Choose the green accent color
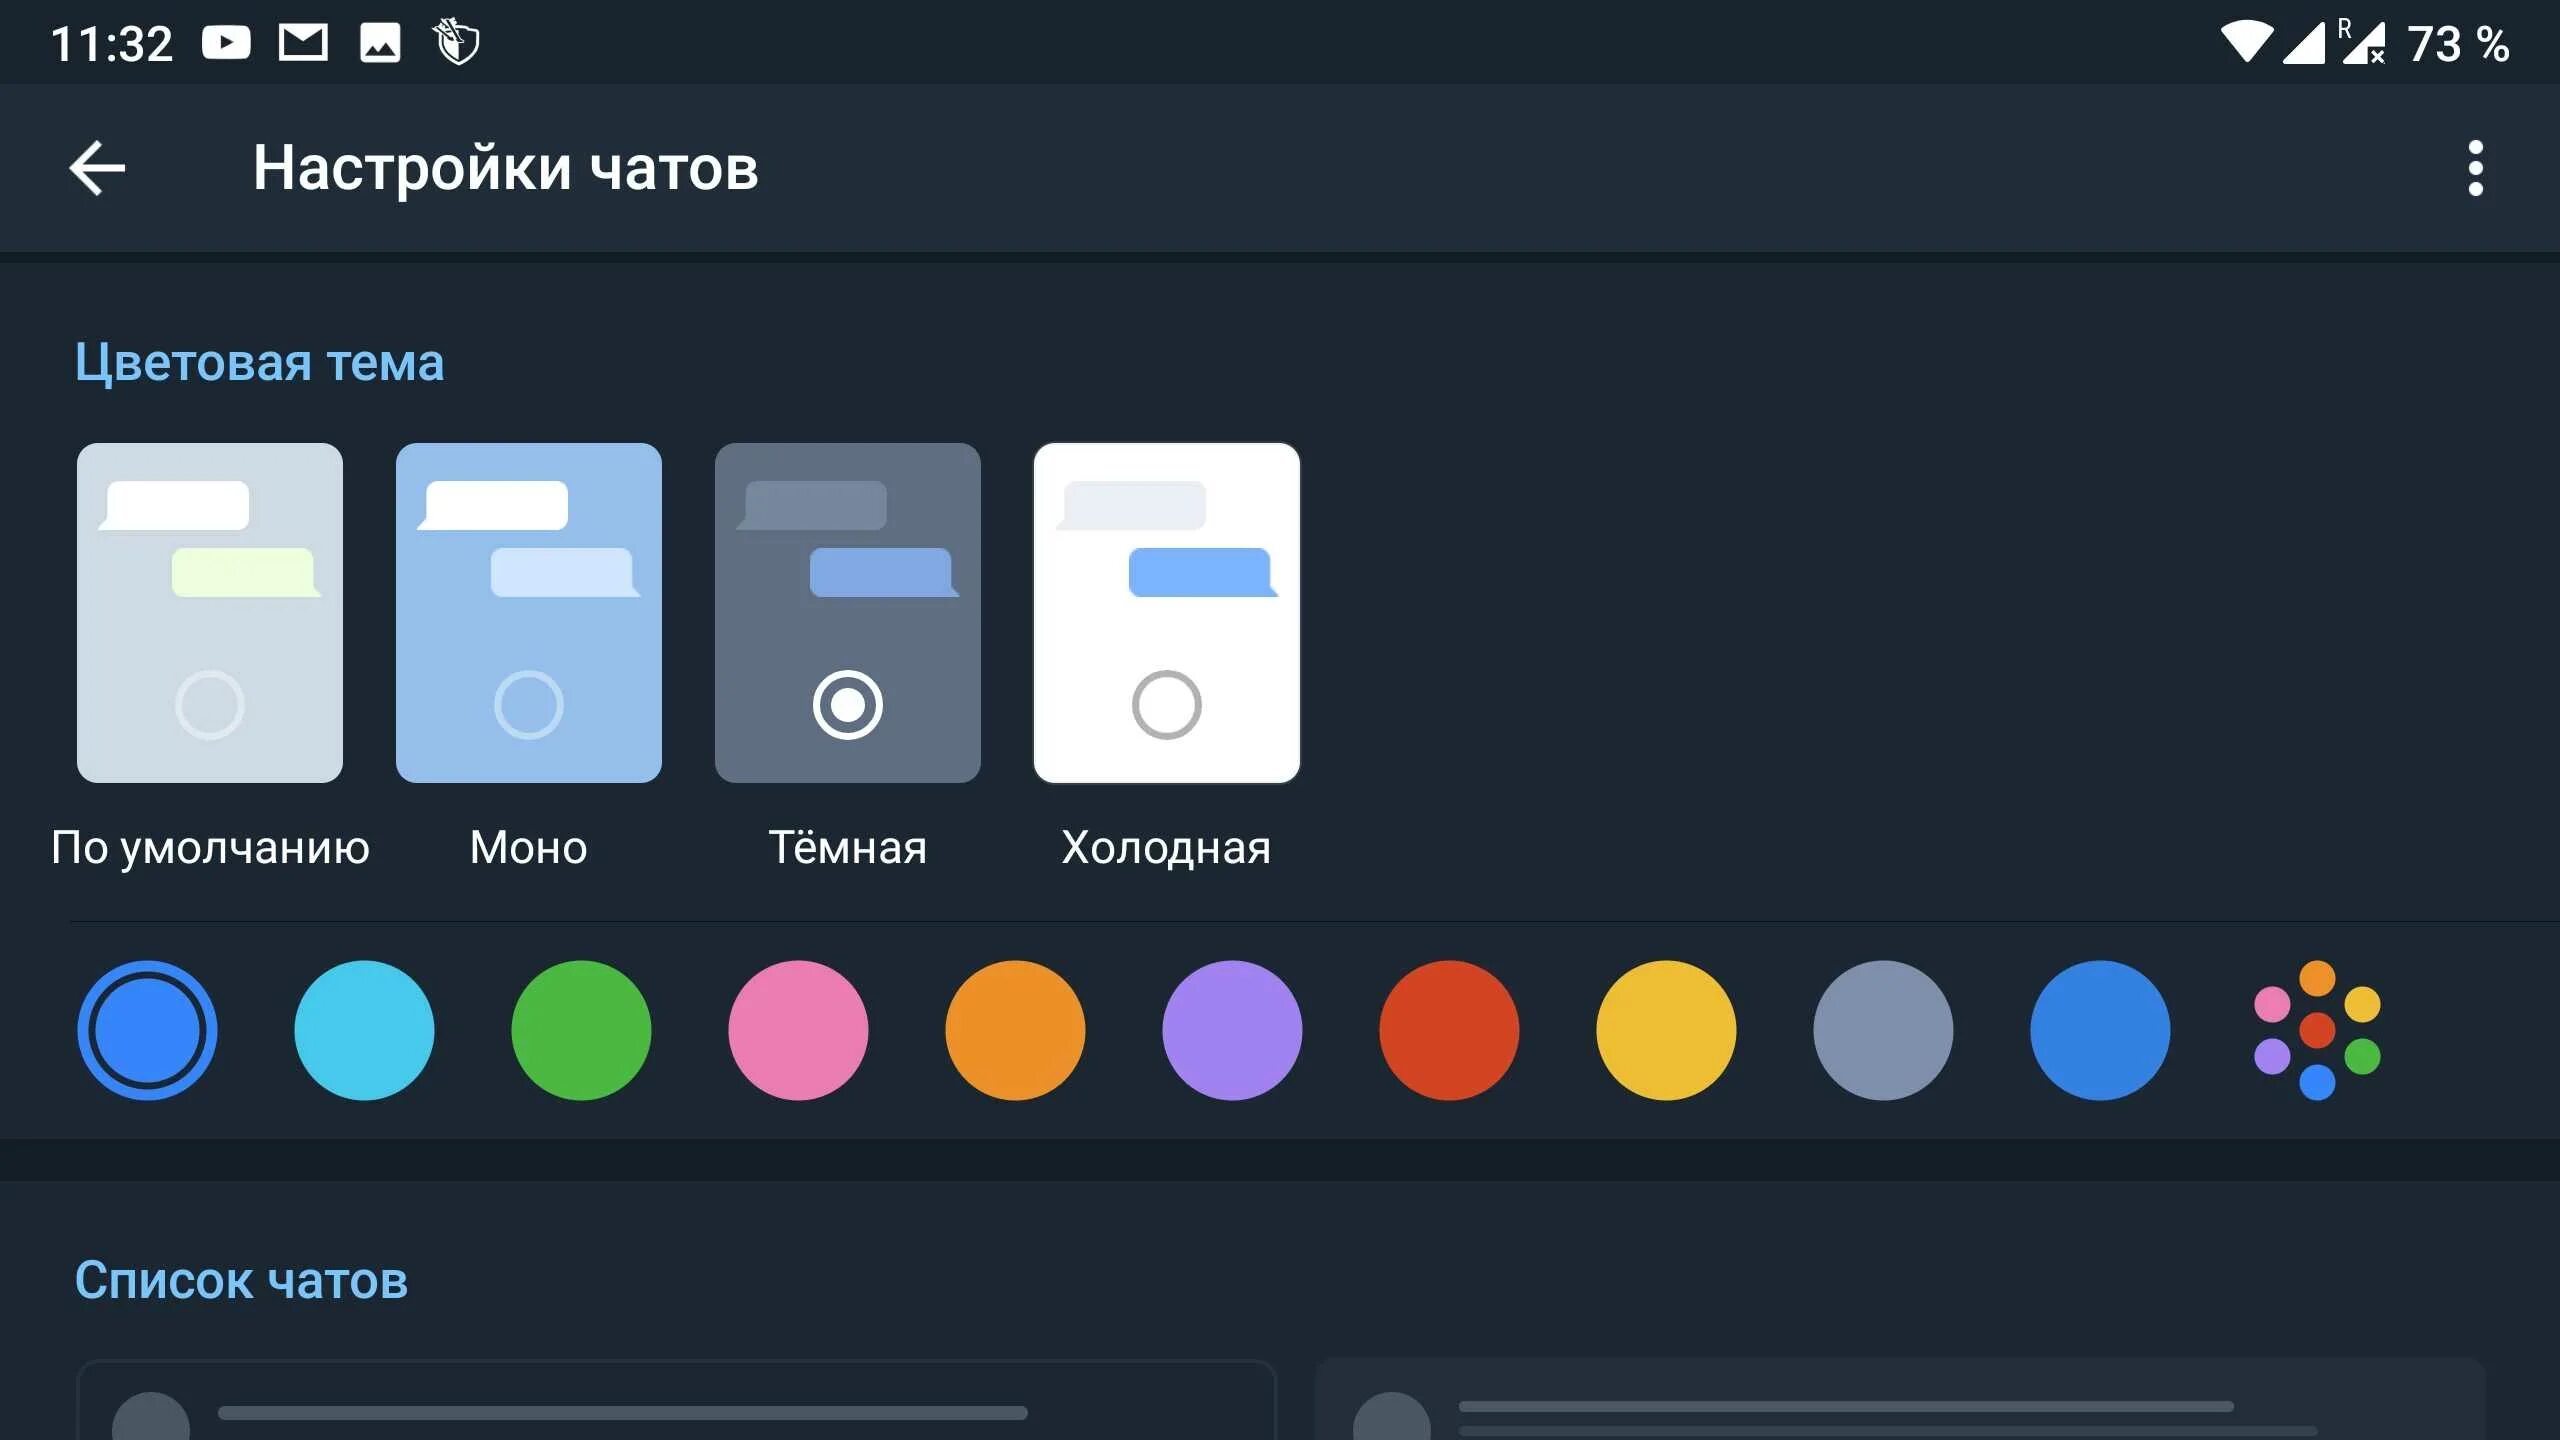This screenshot has height=1440, width=2560. [581, 1030]
